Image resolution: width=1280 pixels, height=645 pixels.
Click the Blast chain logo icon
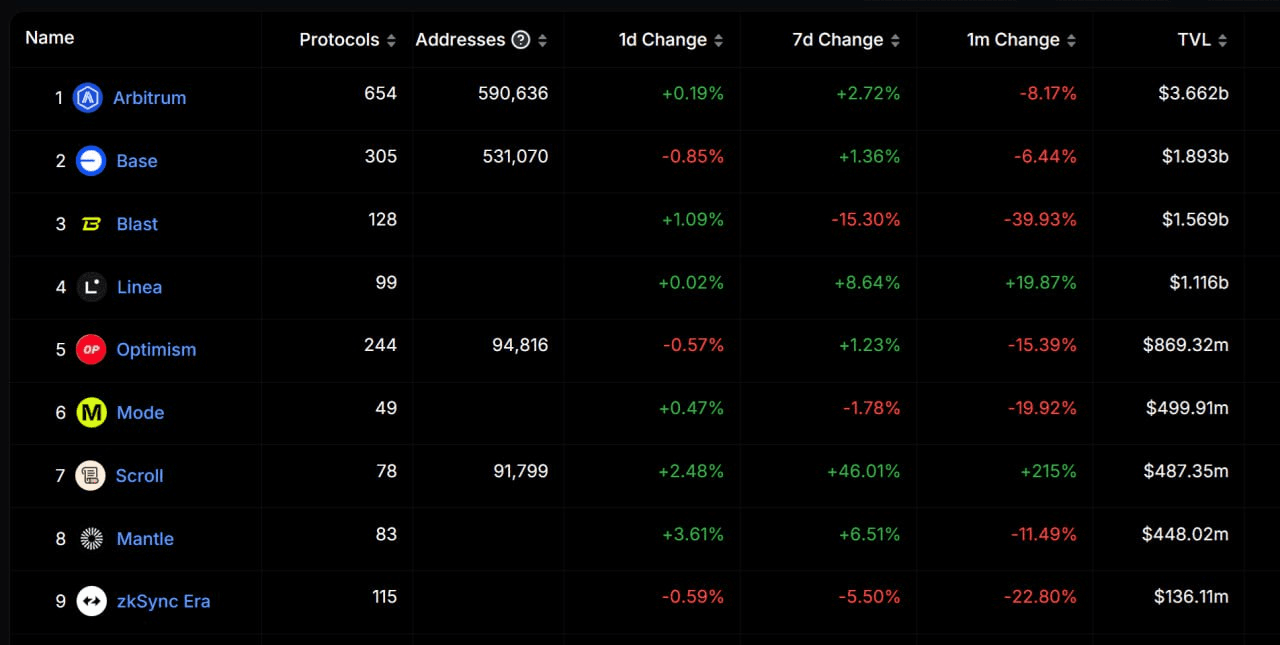[91, 224]
